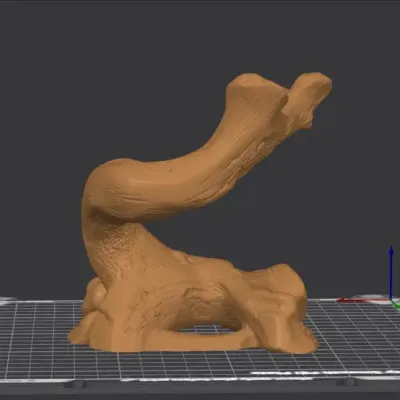Click the white marking at the plate's left corner
The image size is (400, 400).
7,300
